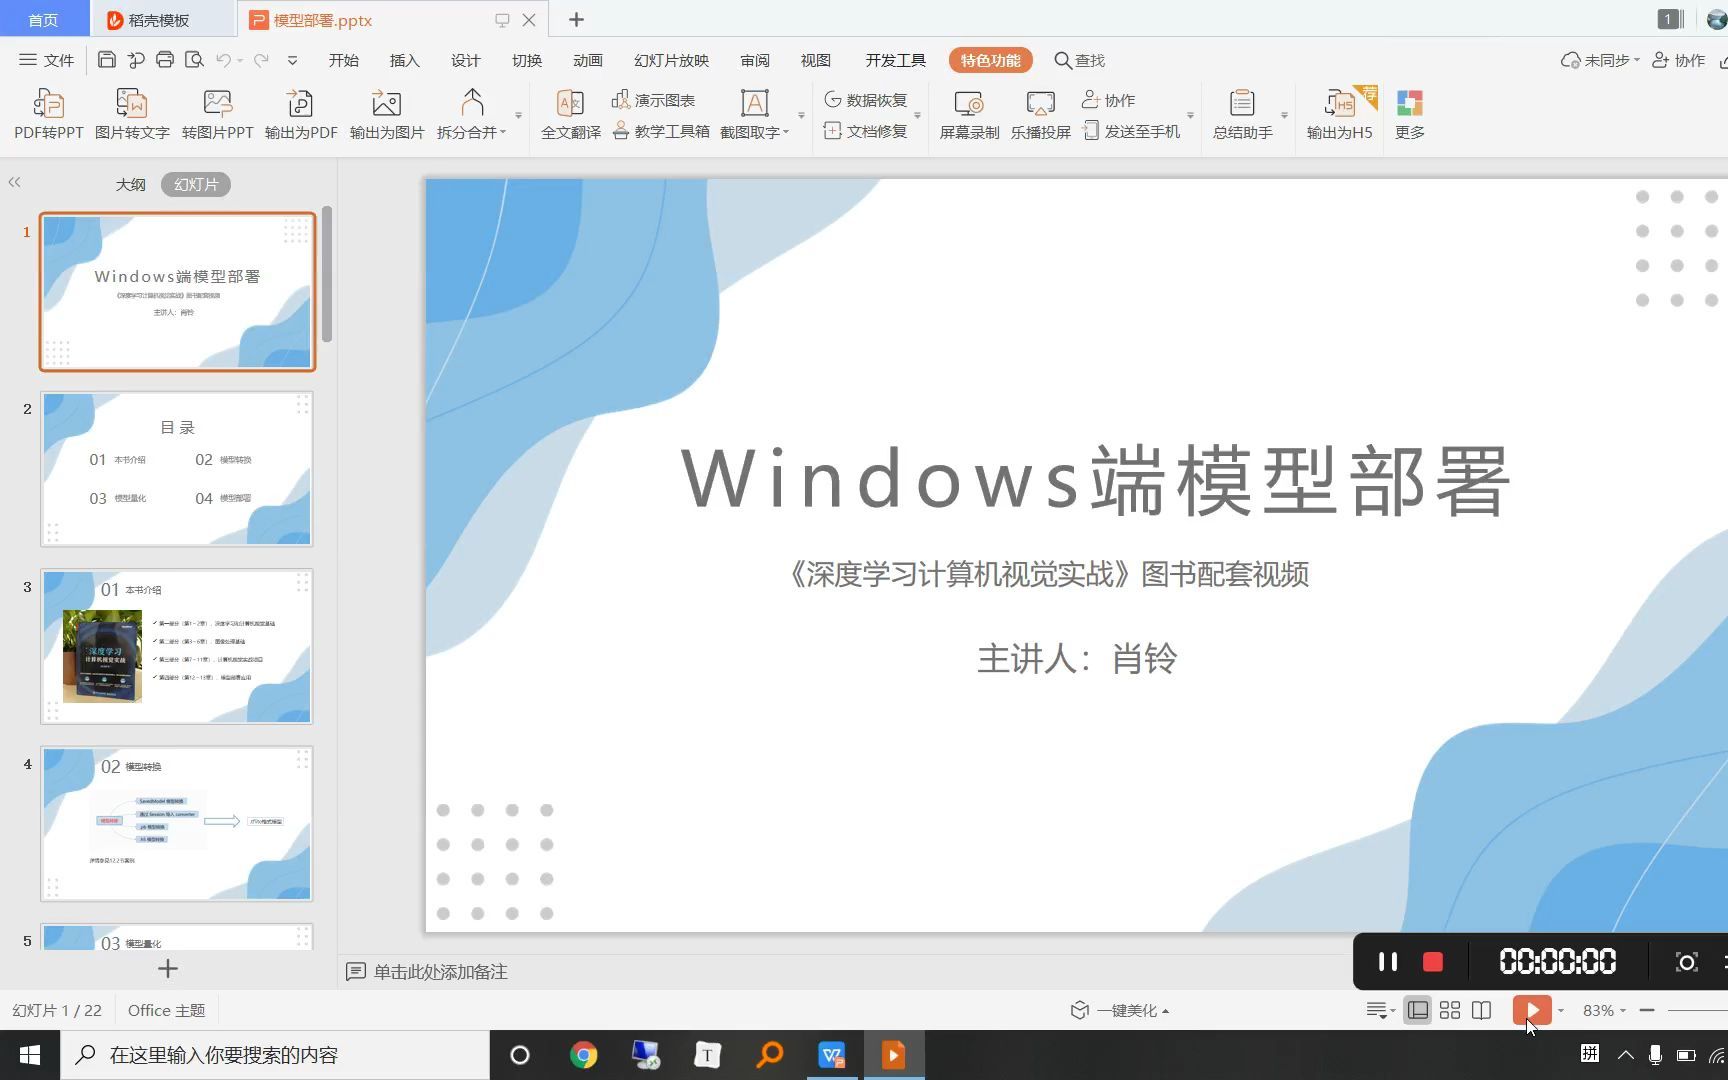Start slideshow with orange play button

click(x=1531, y=1010)
